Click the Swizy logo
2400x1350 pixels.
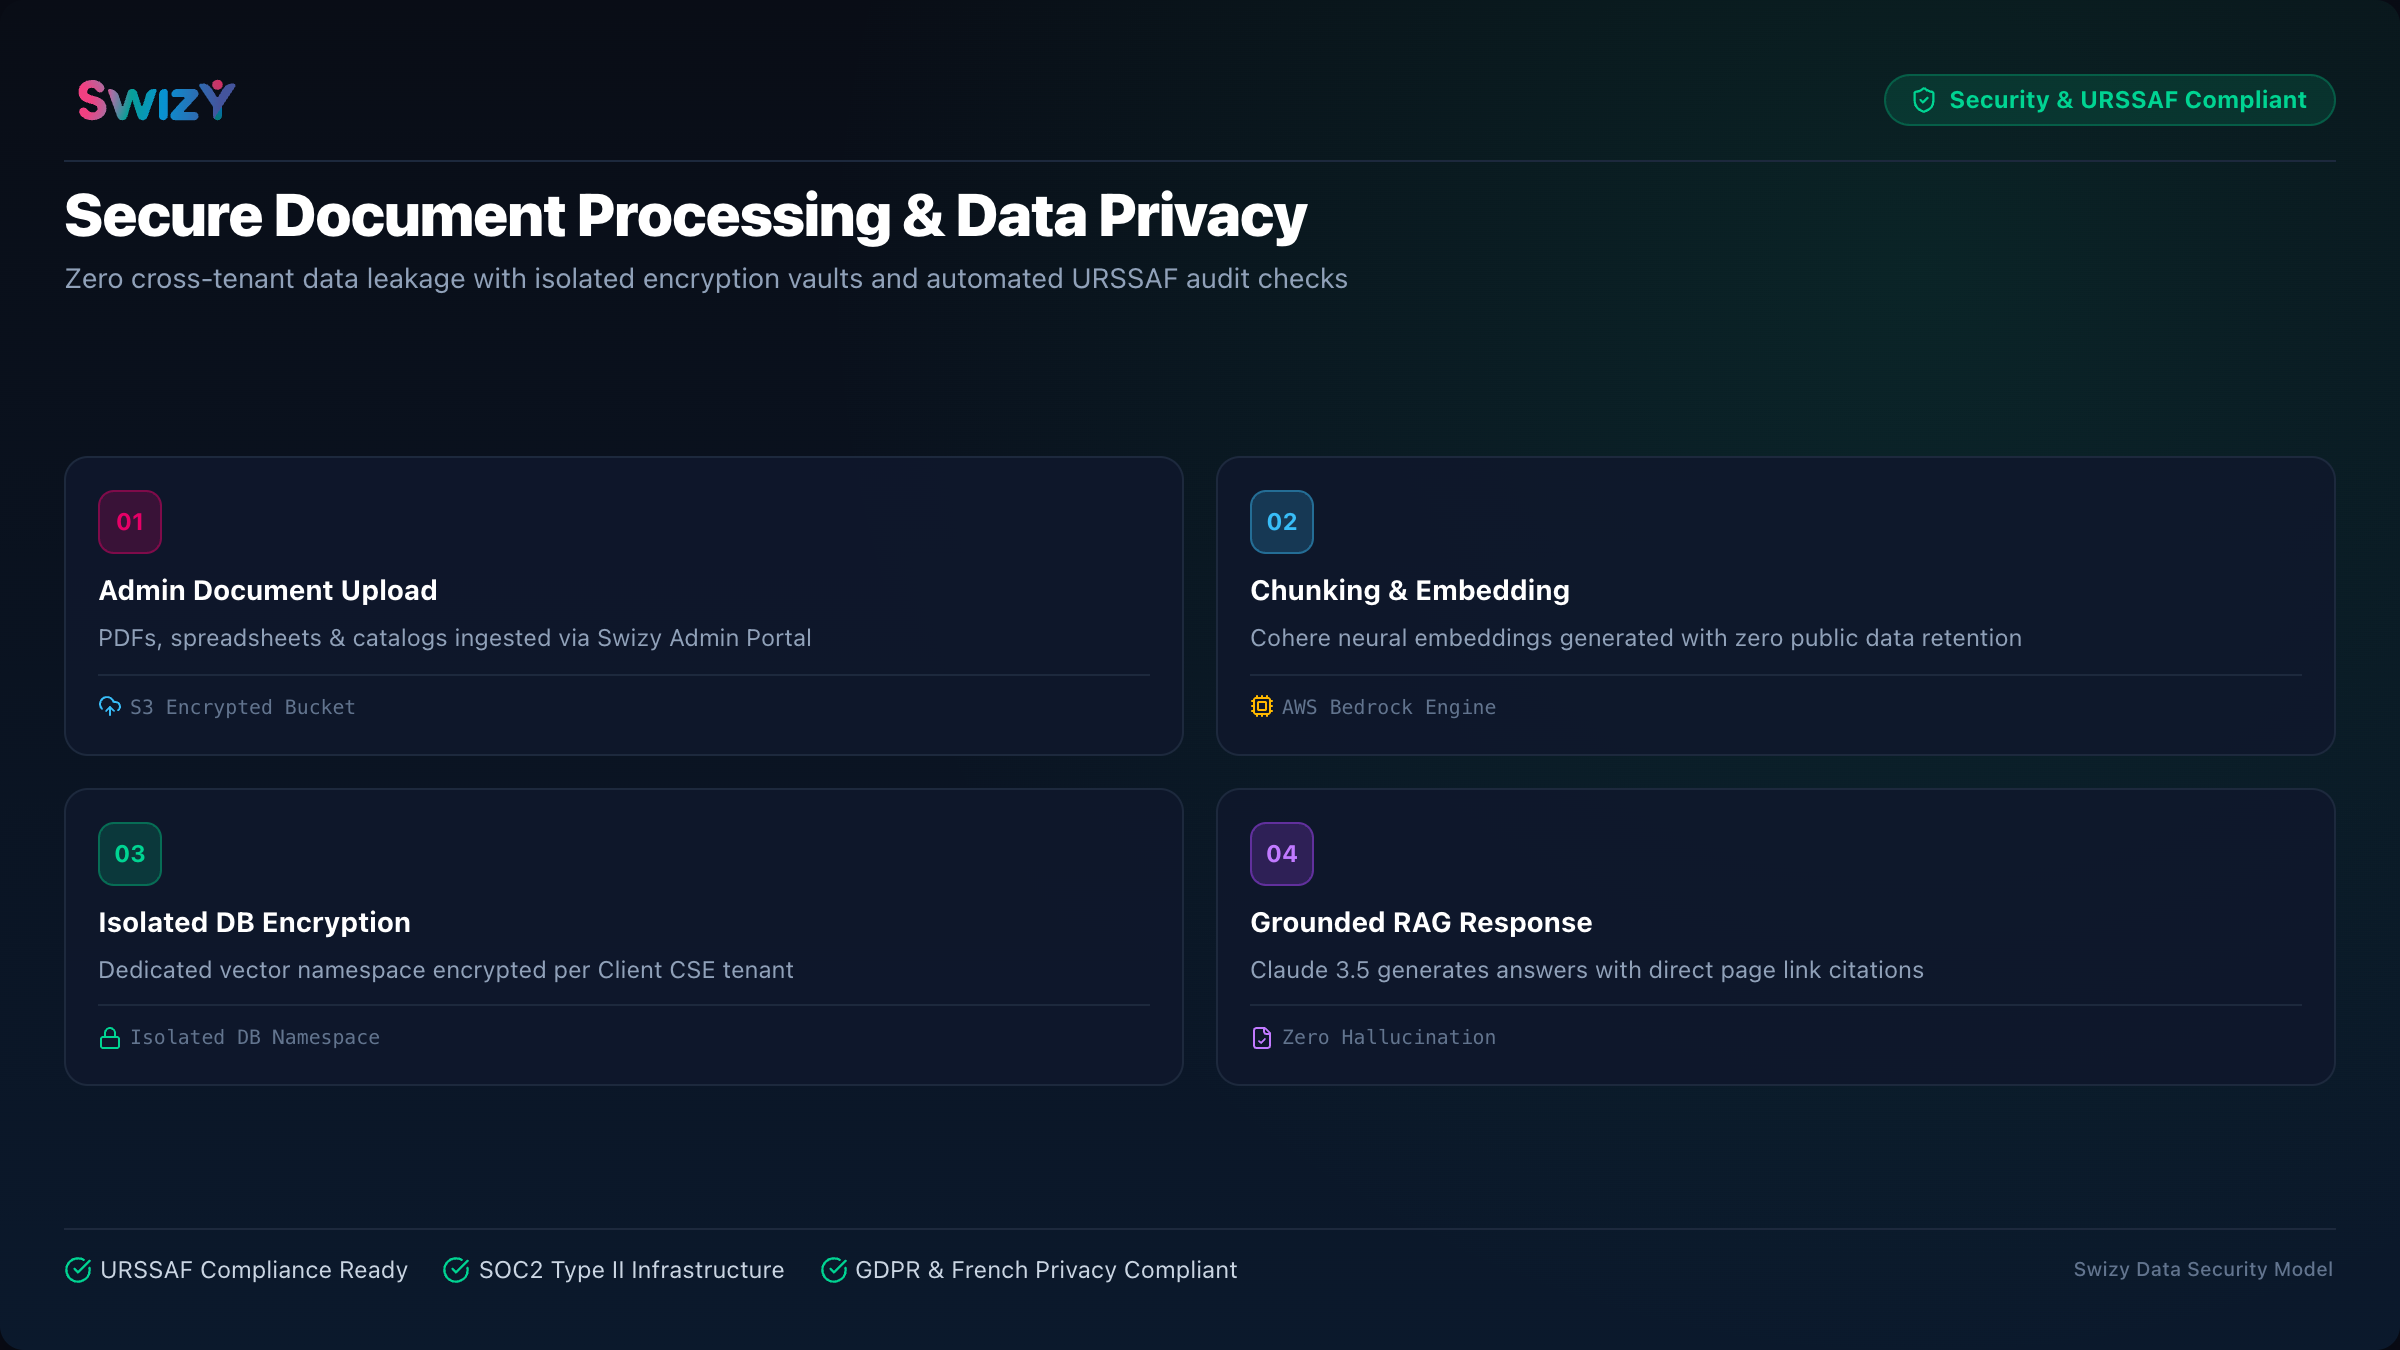point(157,100)
